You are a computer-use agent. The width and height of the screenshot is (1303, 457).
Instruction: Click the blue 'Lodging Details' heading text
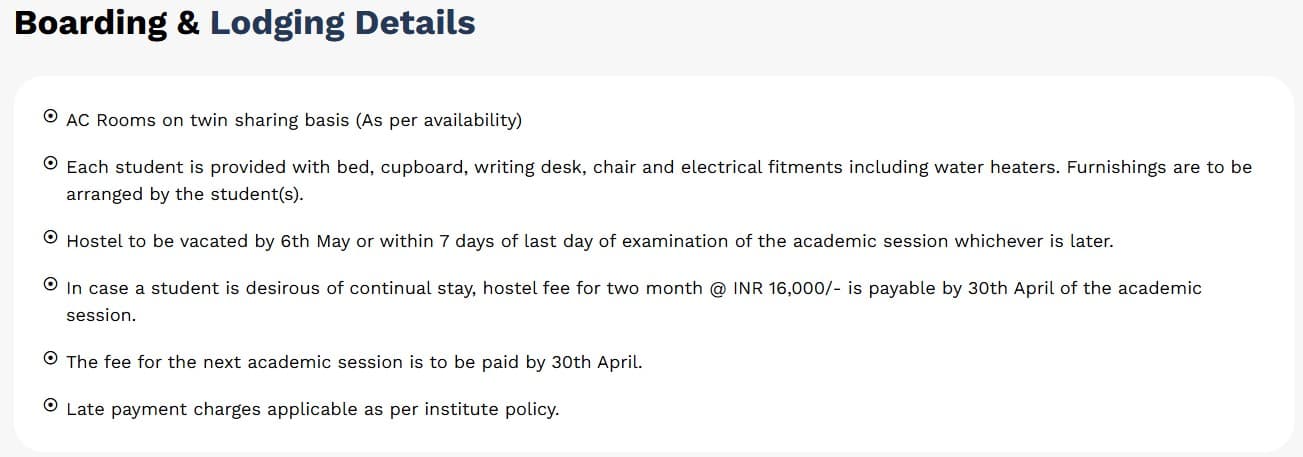pos(342,23)
